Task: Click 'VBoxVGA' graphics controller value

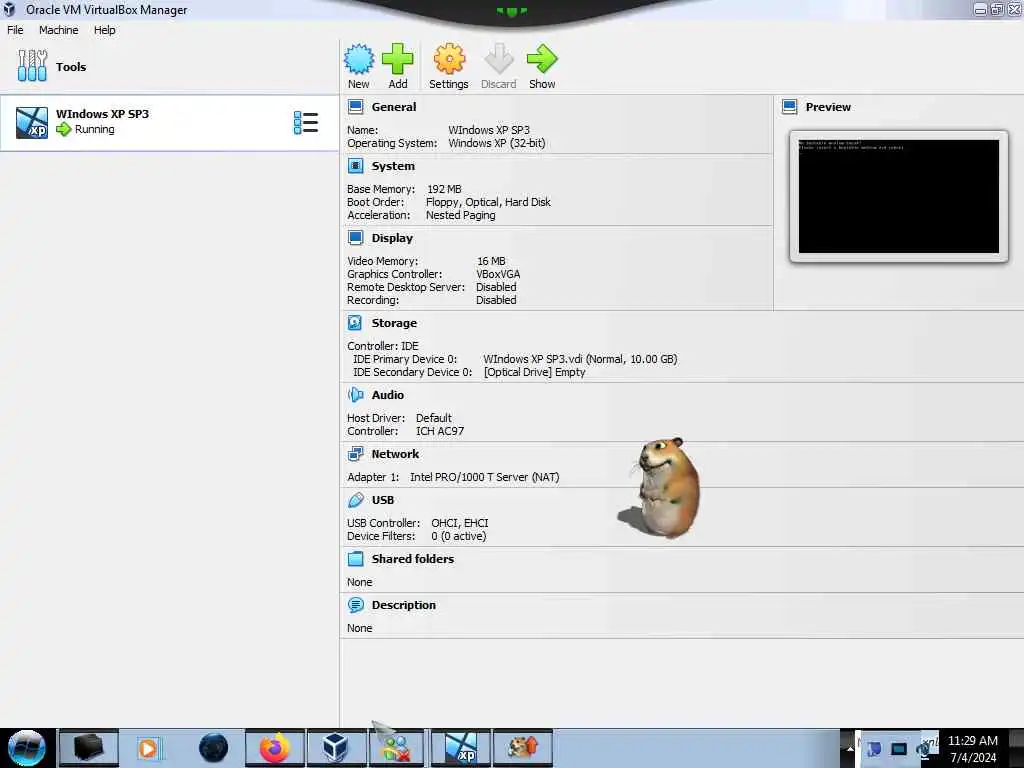Action: click(498, 274)
